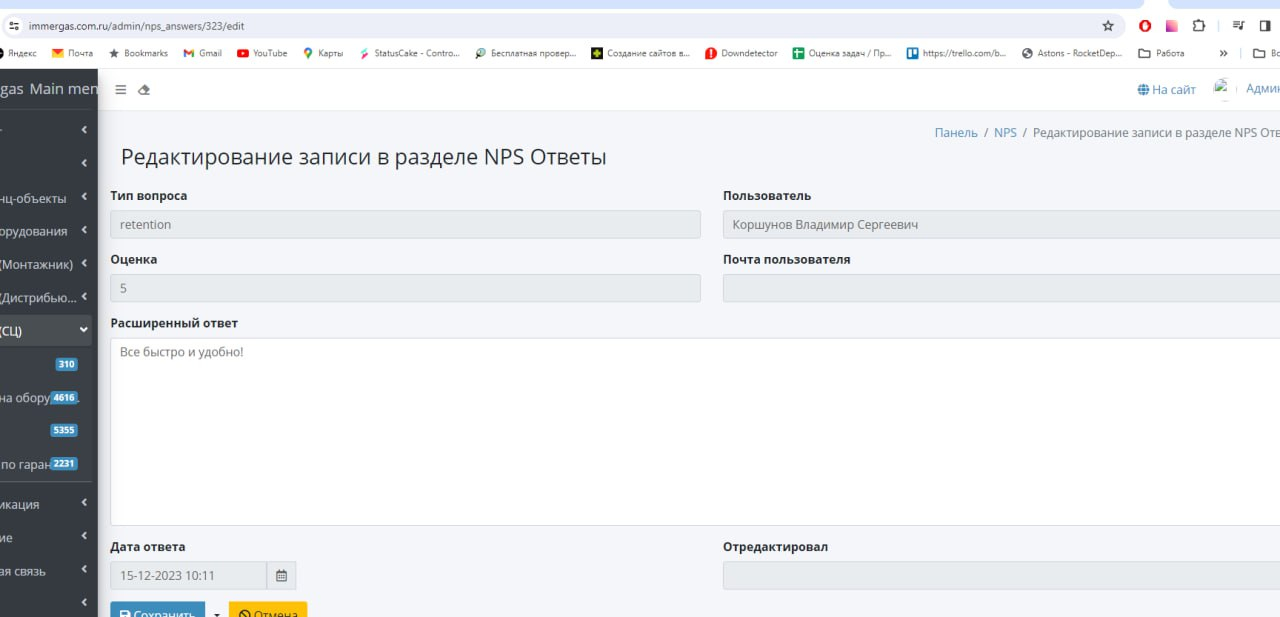
Task: Open the Яндекс bookmark
Action: 18,54
